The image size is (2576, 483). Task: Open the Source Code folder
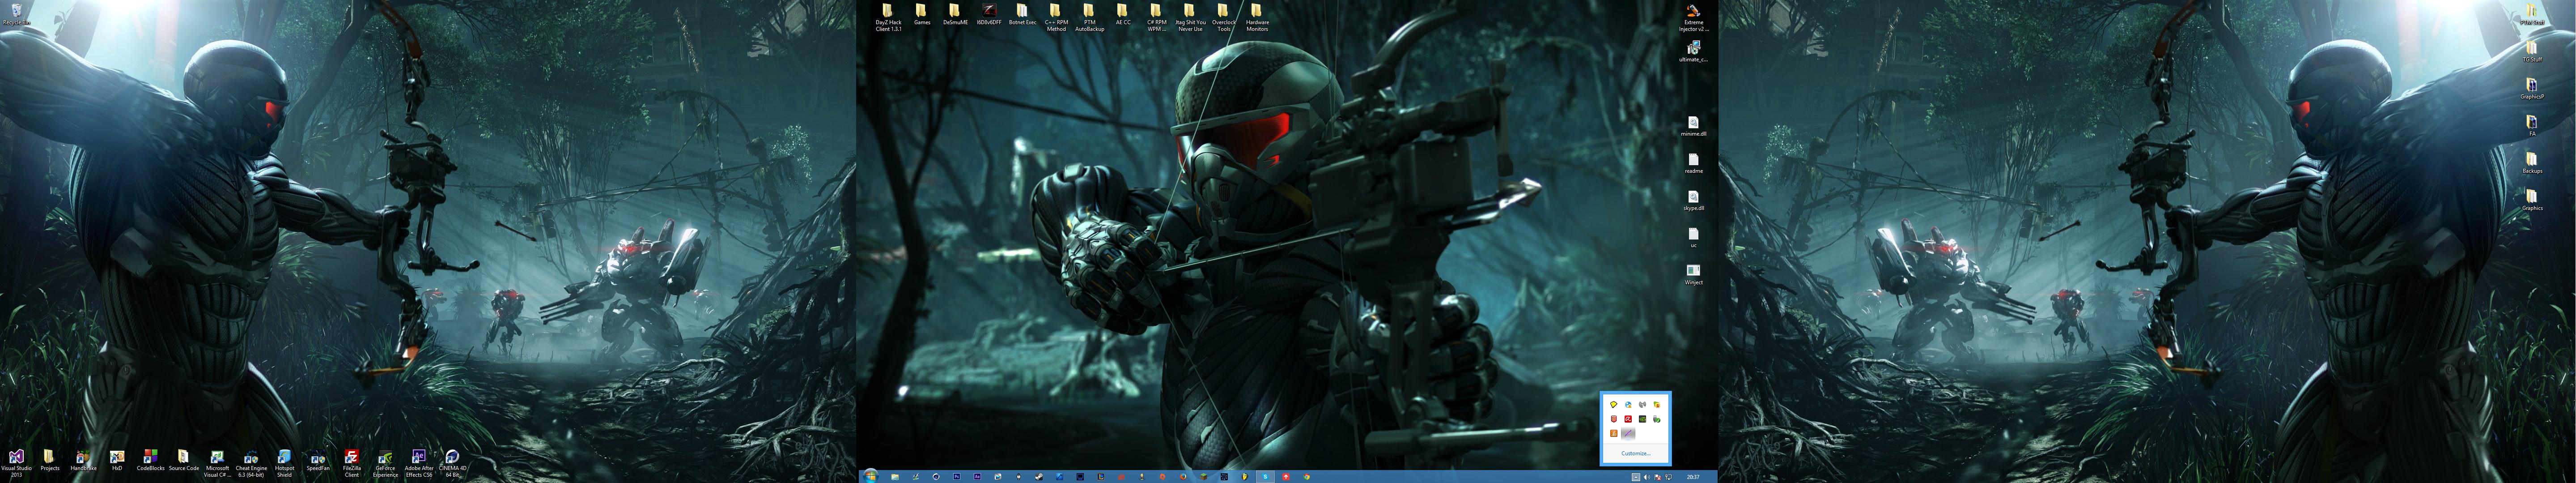(184, 460)
